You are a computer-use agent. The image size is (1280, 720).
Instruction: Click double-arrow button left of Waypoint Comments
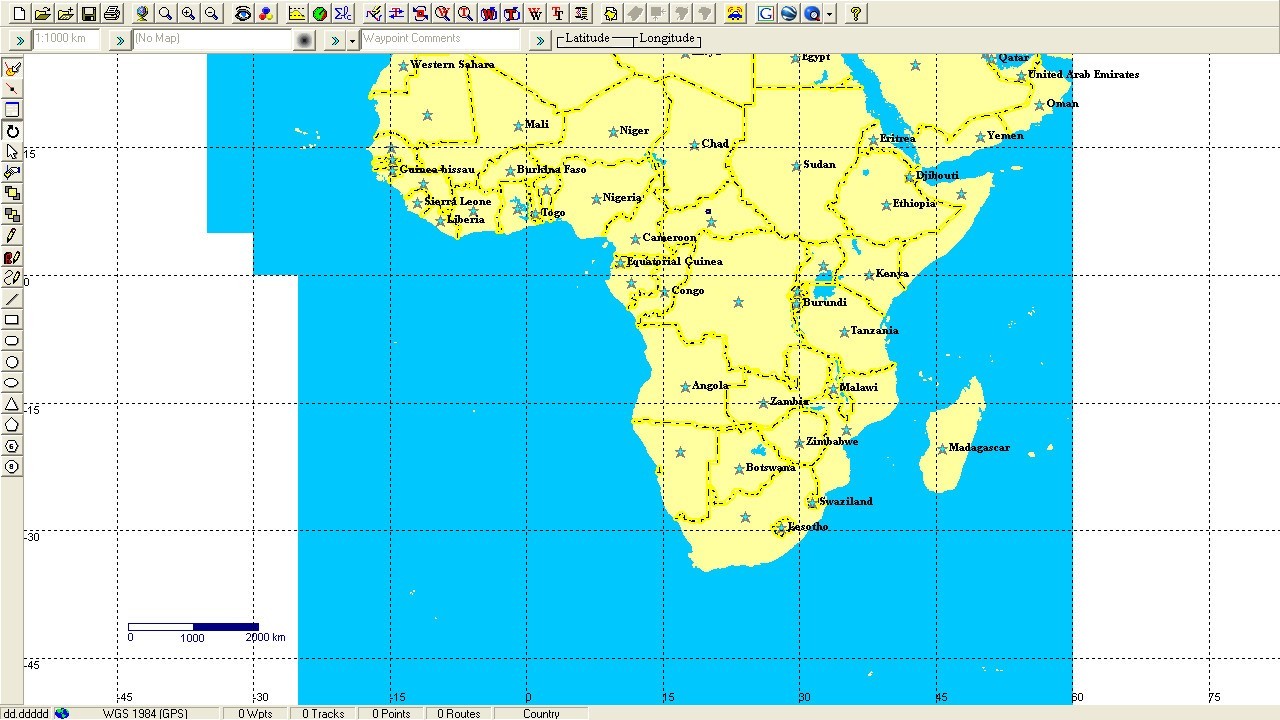tap(335, 40)
